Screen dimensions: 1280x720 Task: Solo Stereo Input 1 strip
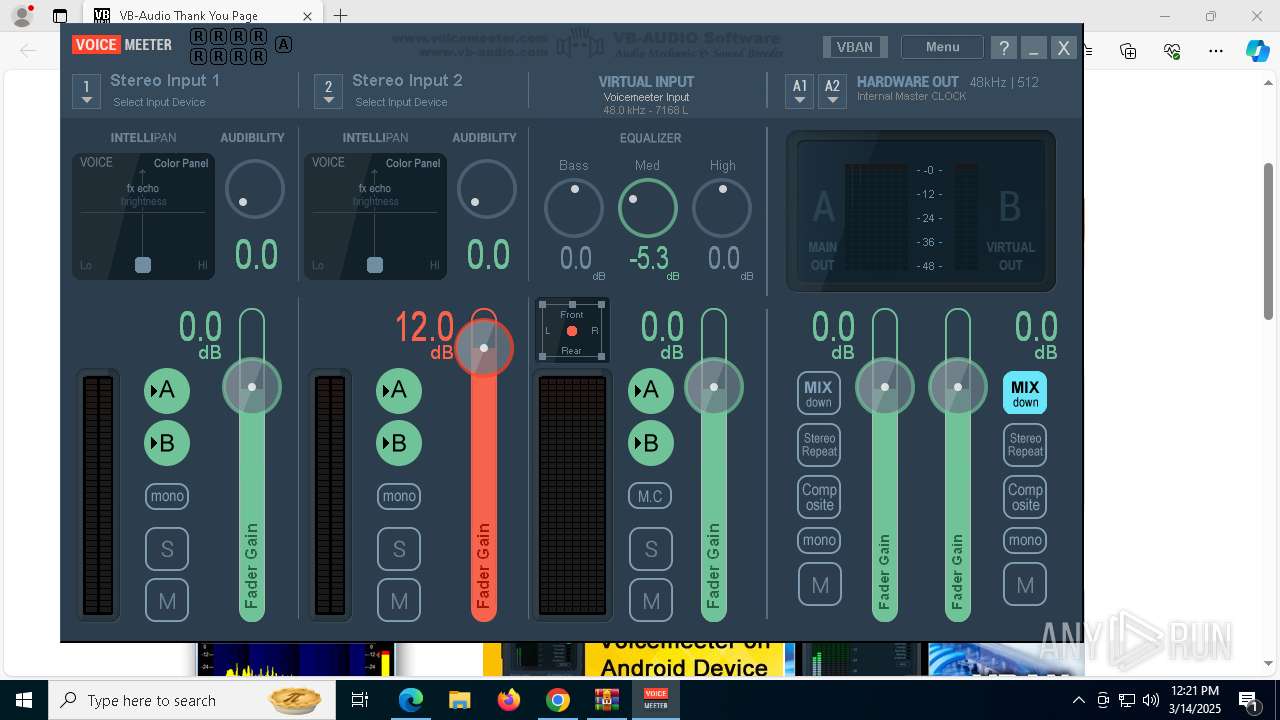(167, 549)
